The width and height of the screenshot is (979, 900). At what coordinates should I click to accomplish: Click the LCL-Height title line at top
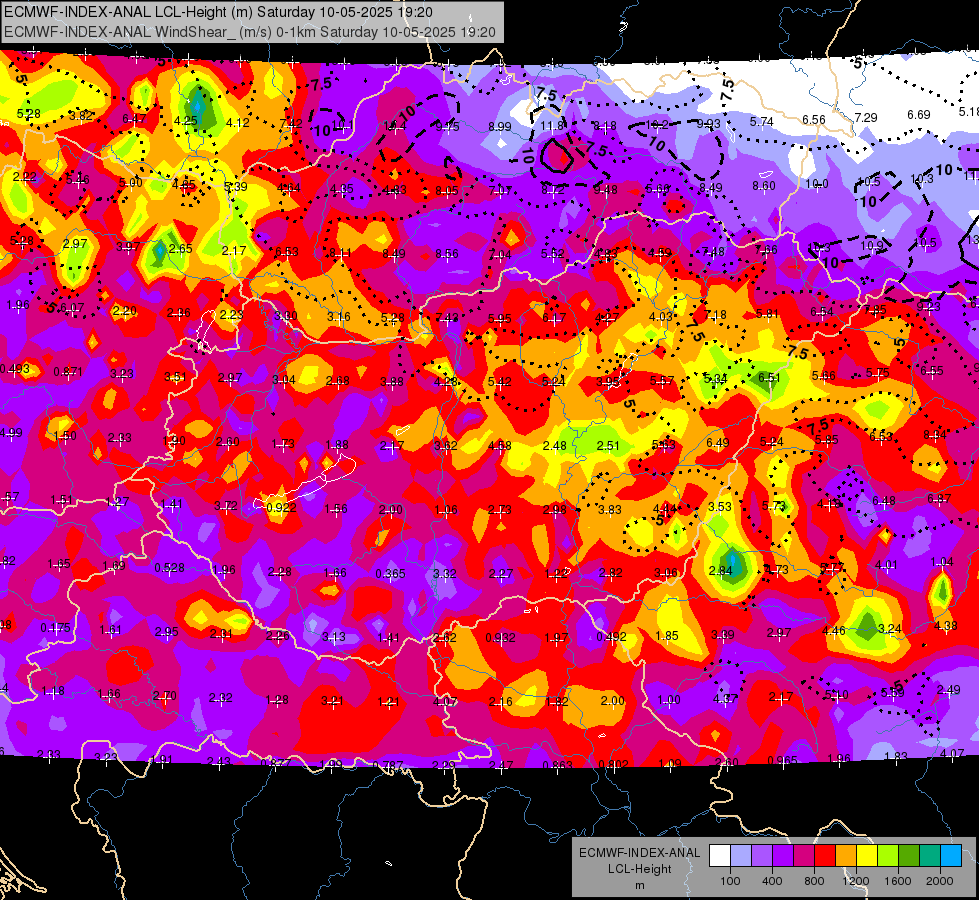tap(218, 12)
